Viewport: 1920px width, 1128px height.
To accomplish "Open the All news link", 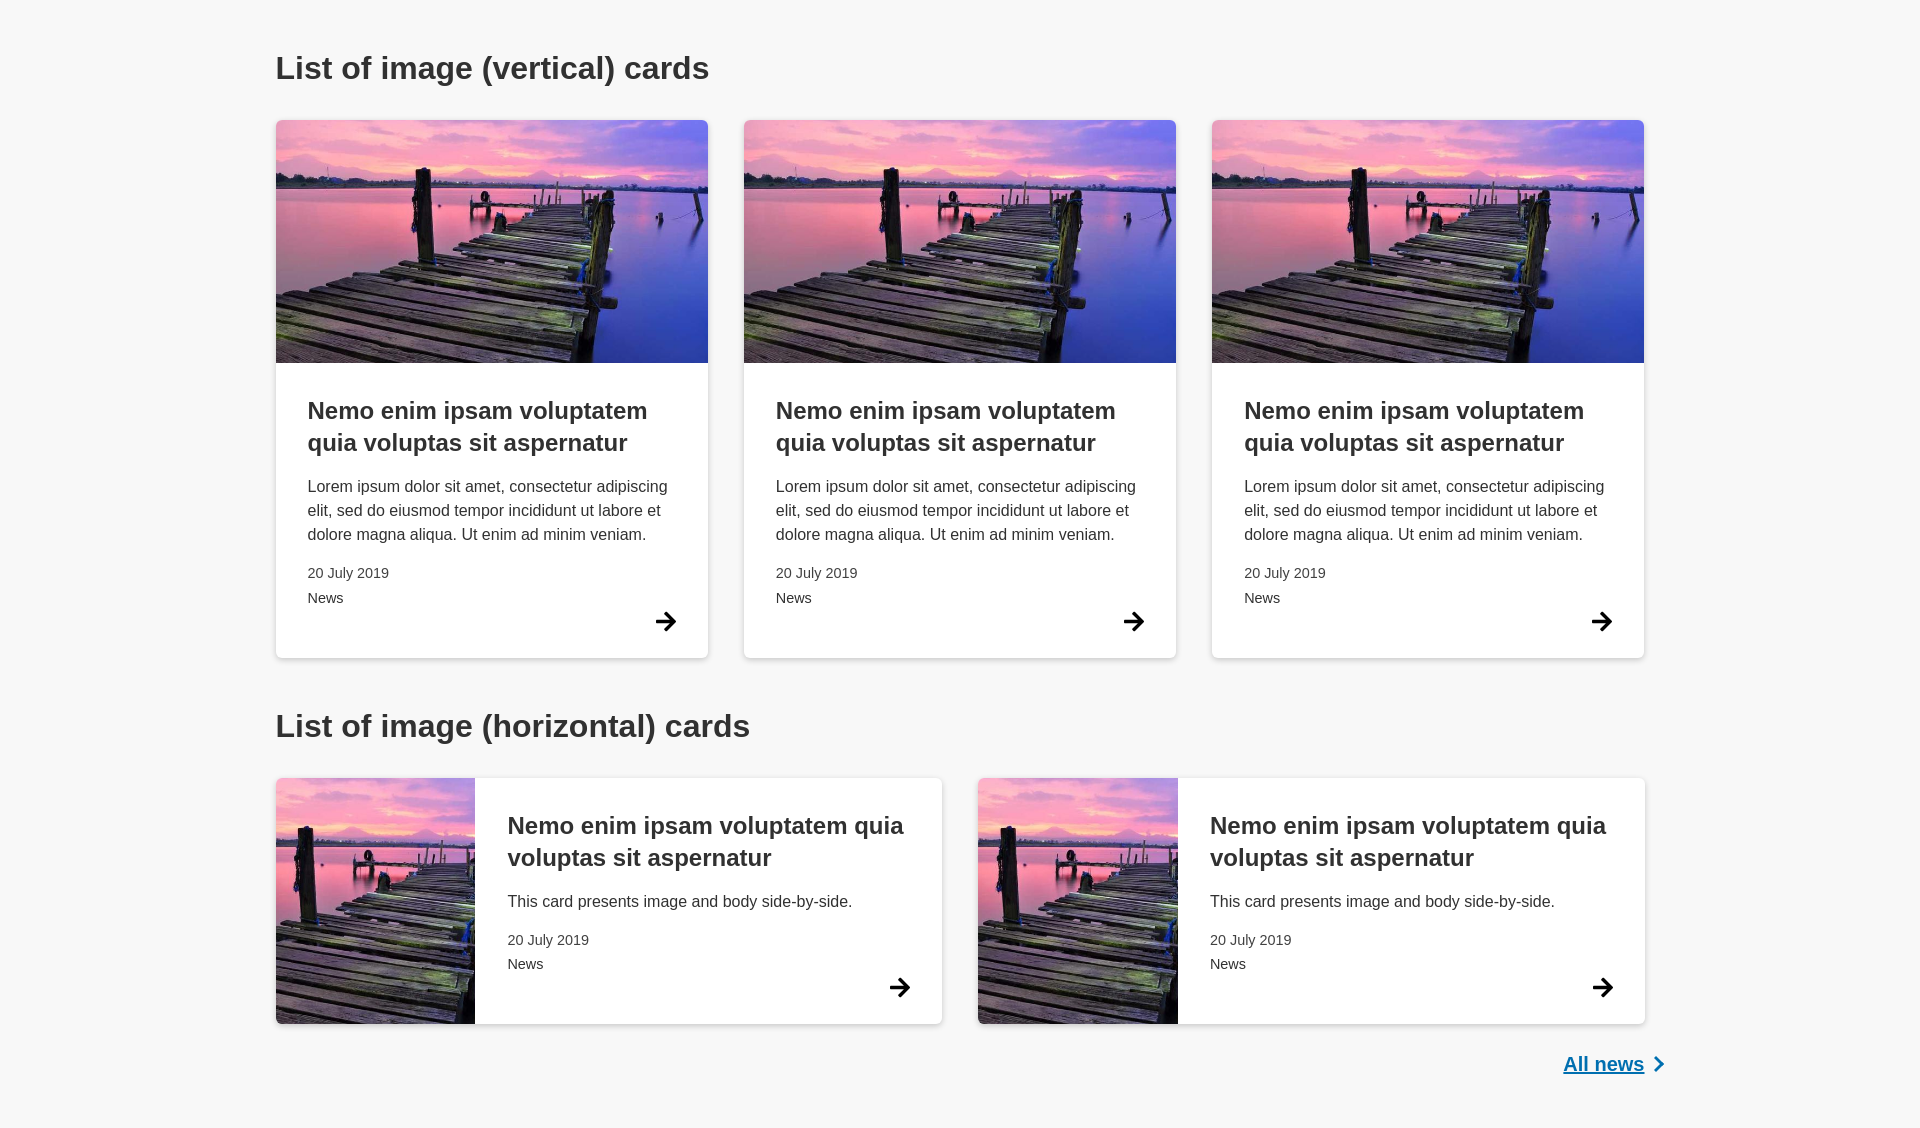I will [x=1603, y=1064].
